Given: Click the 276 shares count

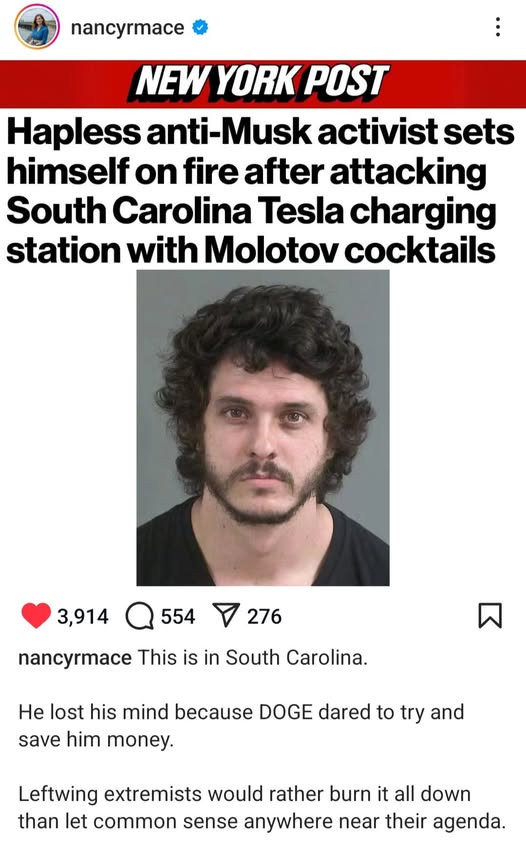Looking at the screenshot, I should pyautogui.click(x=264, y=616).
